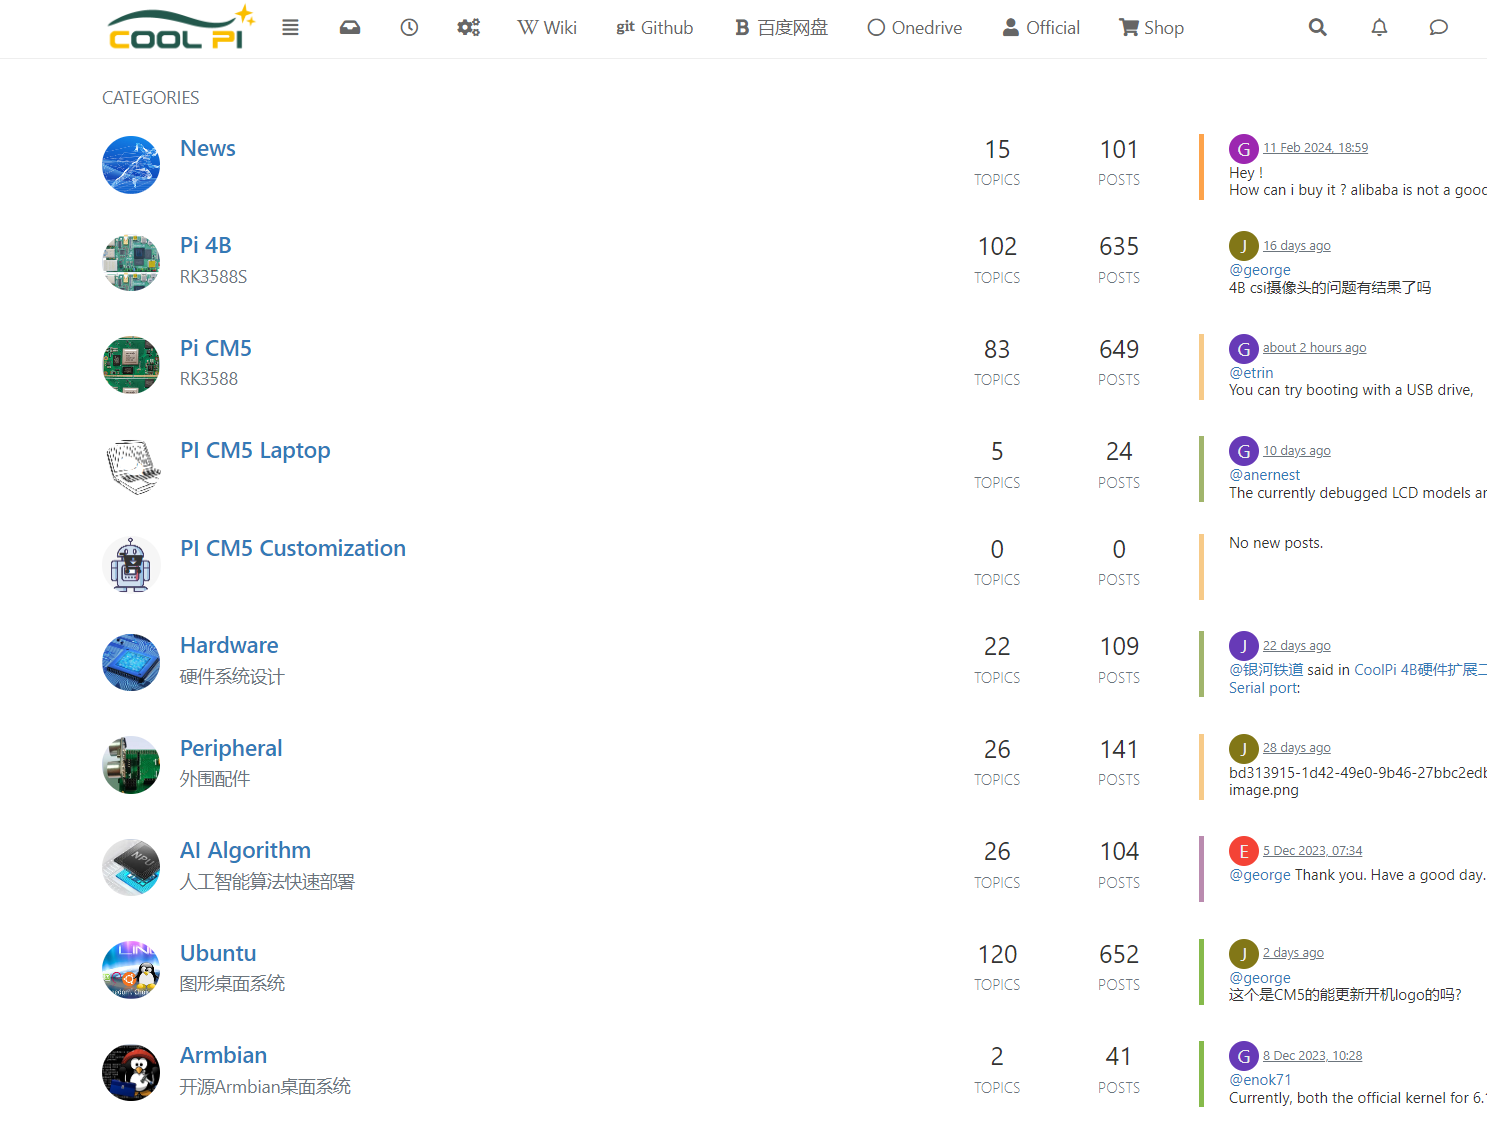Click the E avatar in AI Algorithm row
The image size is (1487, 1124).
pos(1244,851)
